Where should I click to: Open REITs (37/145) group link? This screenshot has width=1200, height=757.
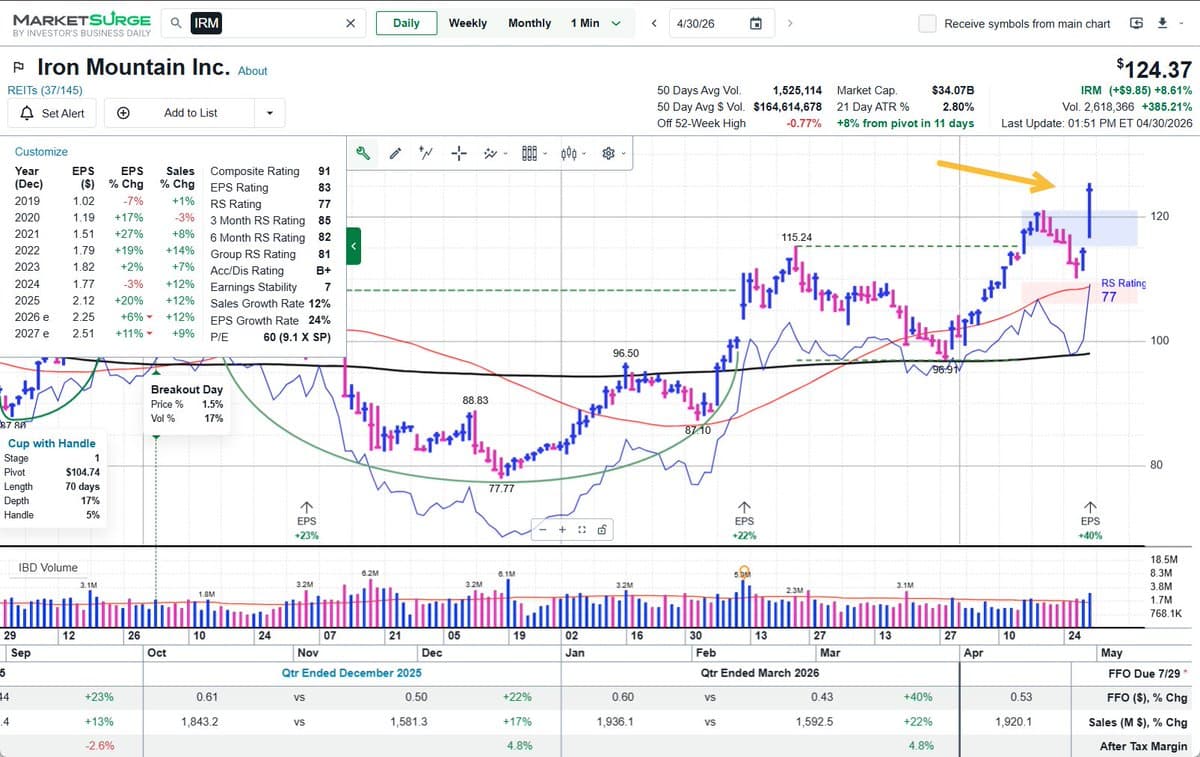44,90
